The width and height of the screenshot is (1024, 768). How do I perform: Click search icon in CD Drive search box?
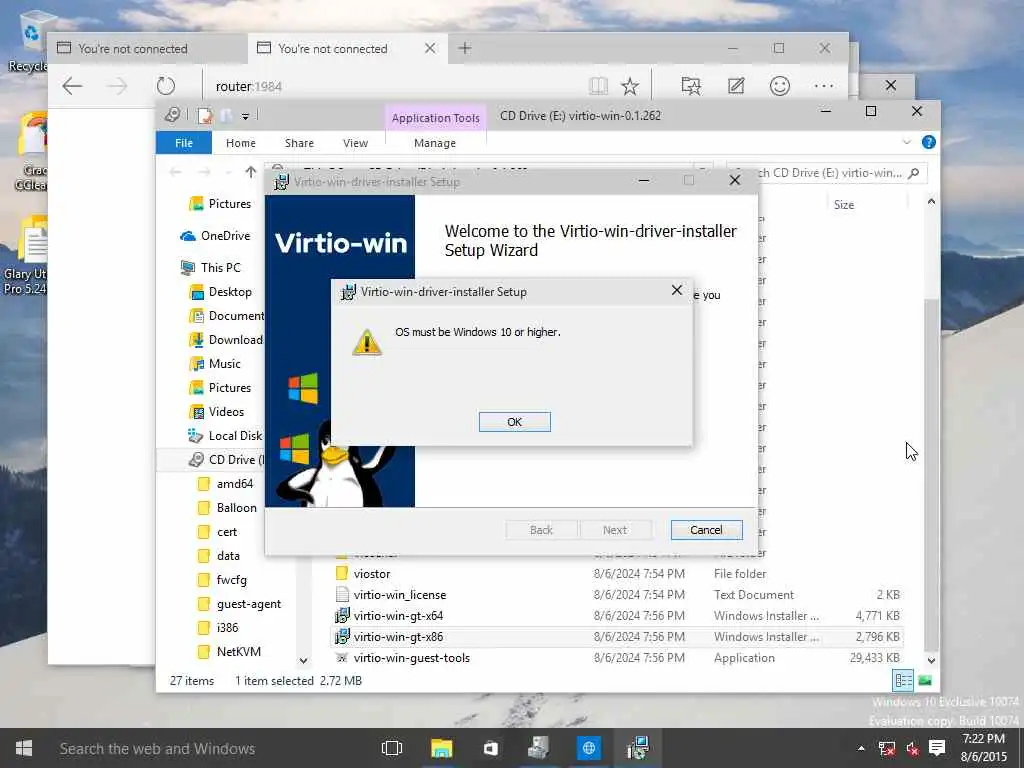point(914,172)
